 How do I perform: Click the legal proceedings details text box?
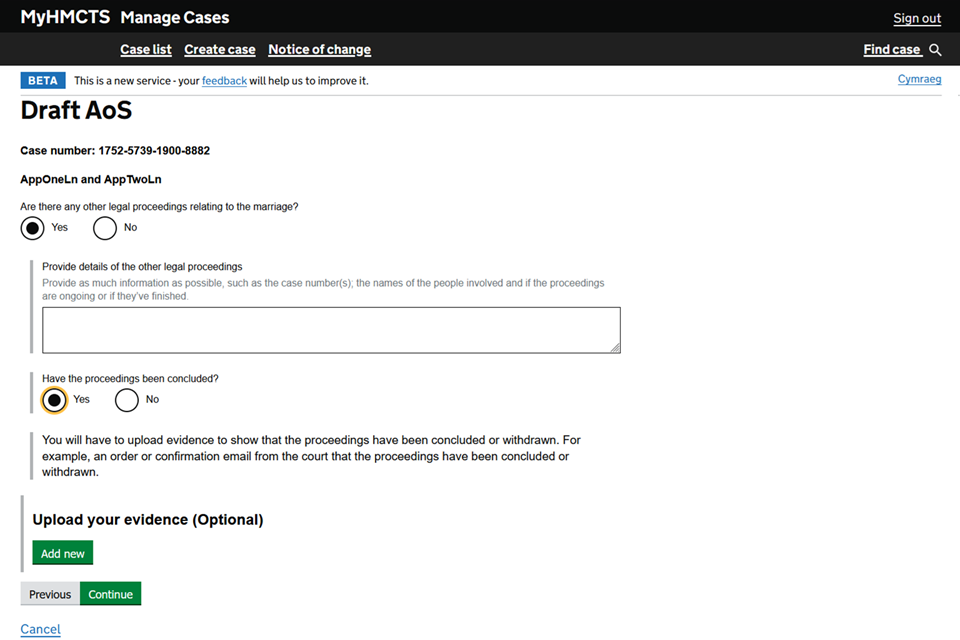[330, 329]
